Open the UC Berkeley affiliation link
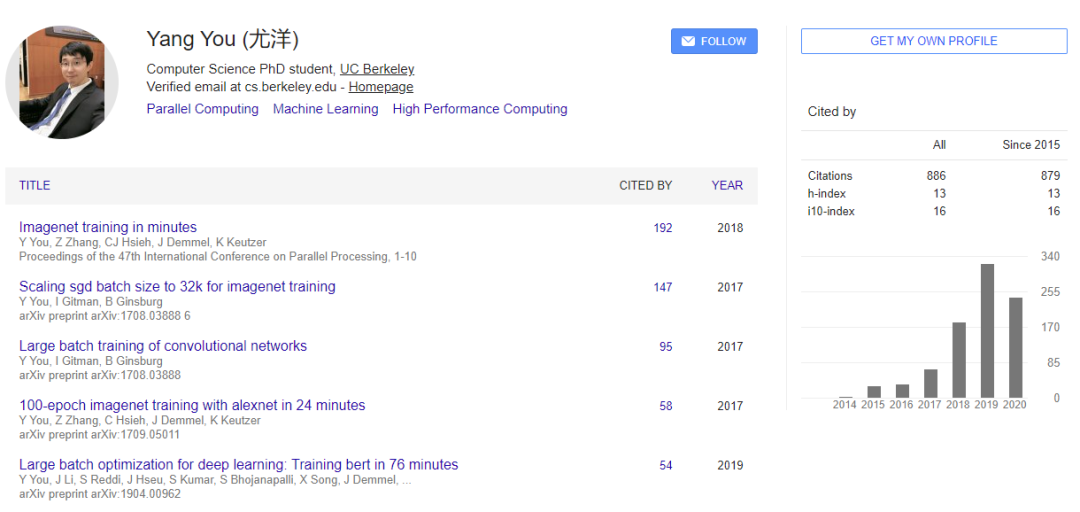 pos(377,69)
